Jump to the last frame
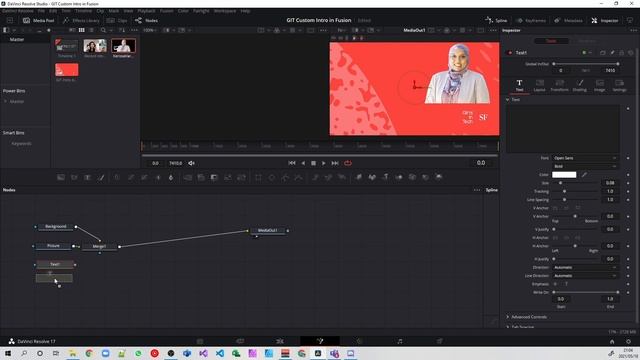 [x=335, y=163]
